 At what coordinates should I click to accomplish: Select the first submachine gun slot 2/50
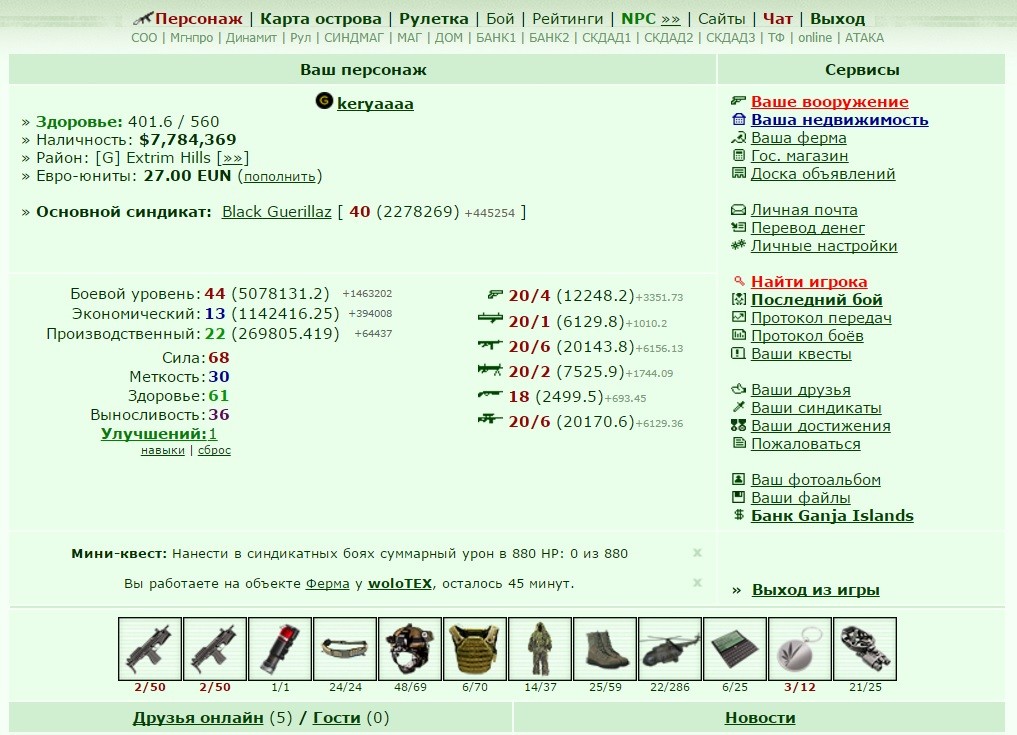click(x=150, y=649)
